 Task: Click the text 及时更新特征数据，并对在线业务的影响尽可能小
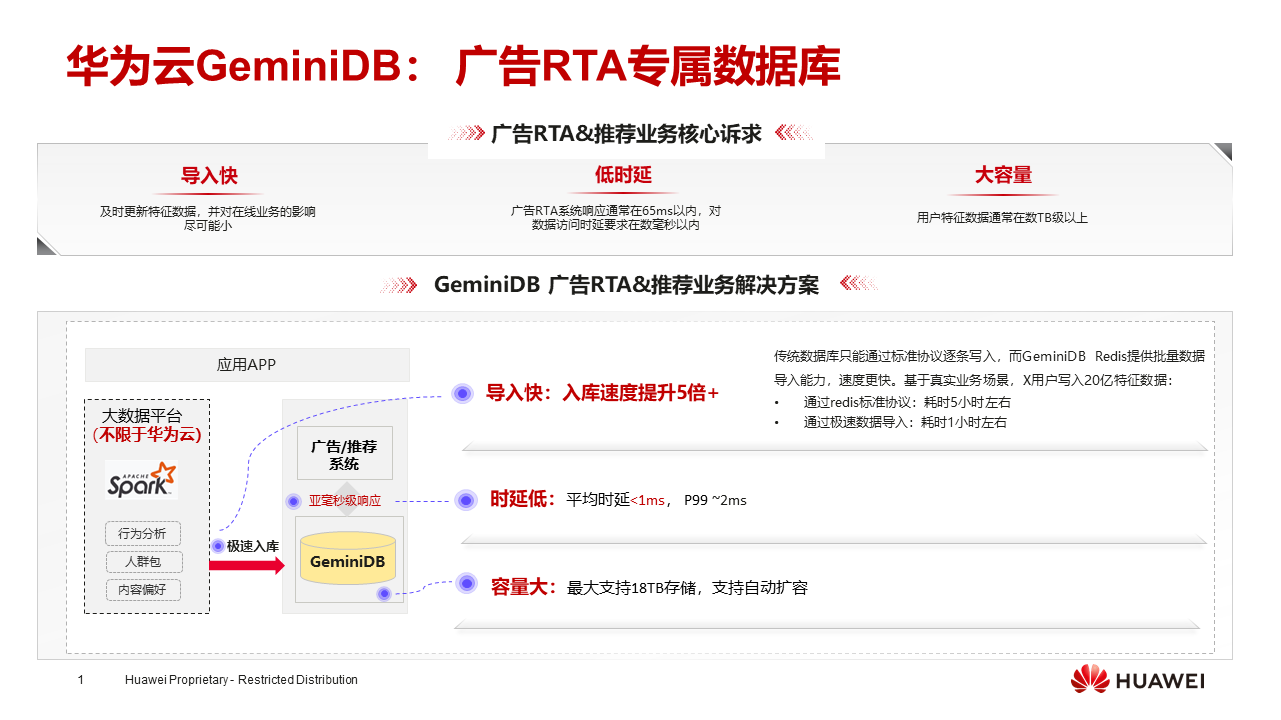(x=208, y=219)
